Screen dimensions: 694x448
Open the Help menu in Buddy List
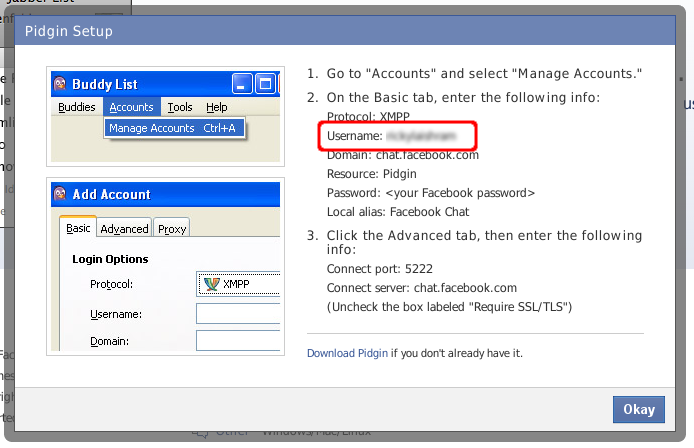tap(216, 107)
